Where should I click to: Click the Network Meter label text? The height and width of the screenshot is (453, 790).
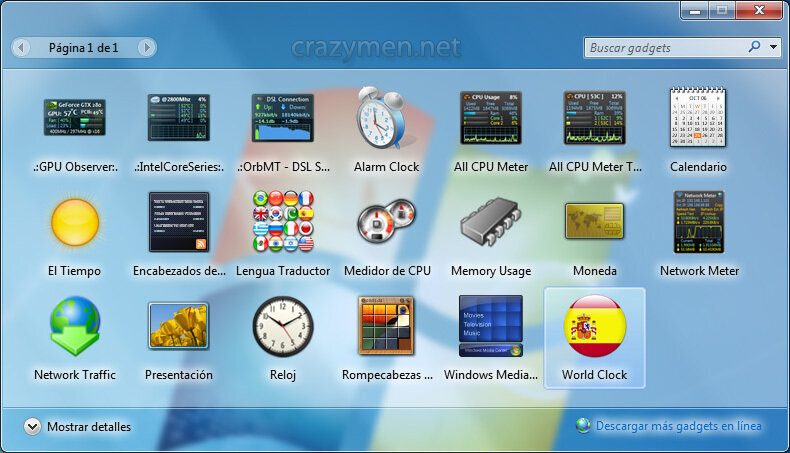[x=699, y=271]
